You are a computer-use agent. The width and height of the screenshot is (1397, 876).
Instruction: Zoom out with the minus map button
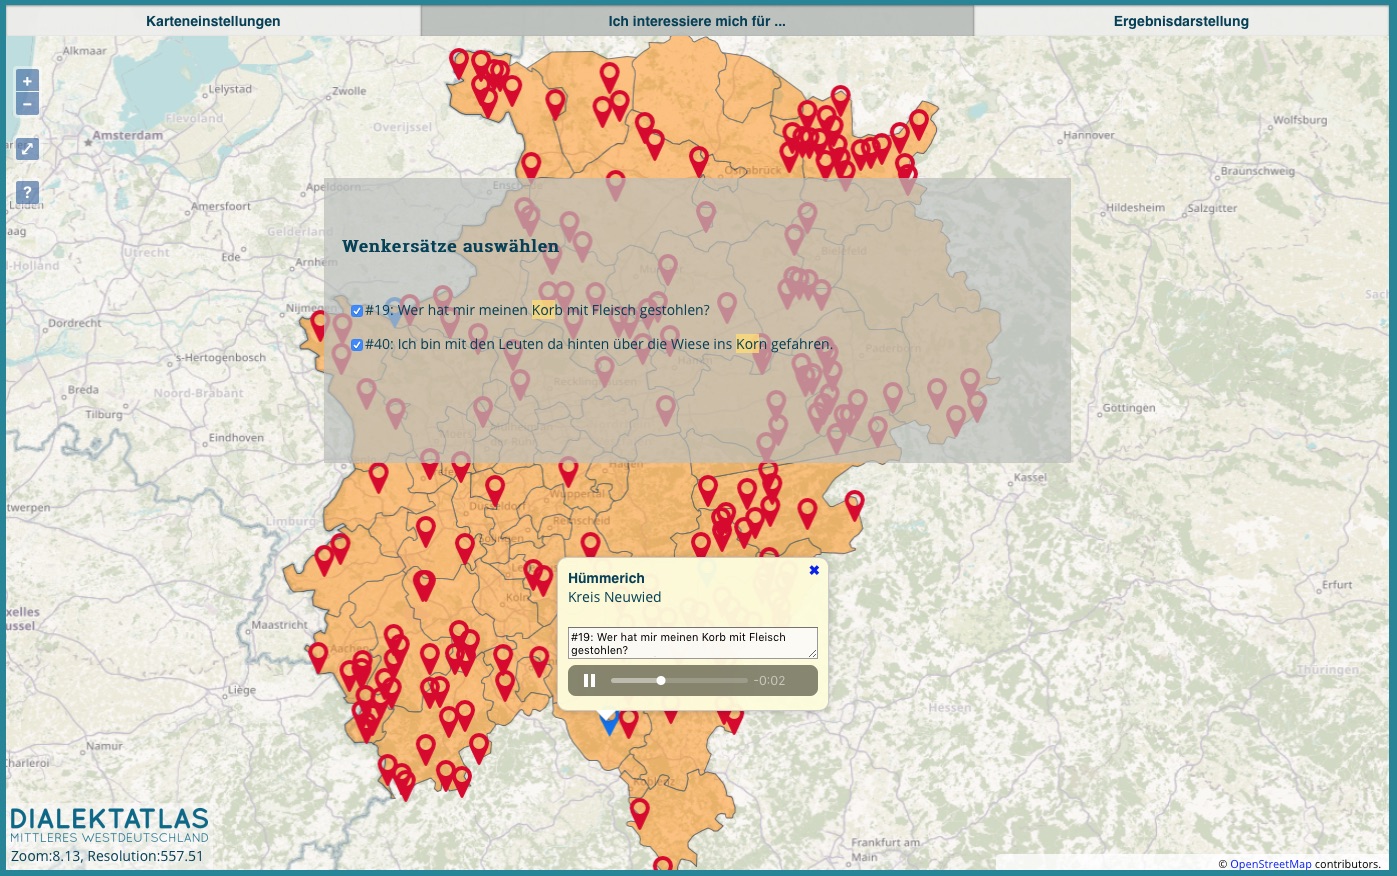[x=27, y=104]
